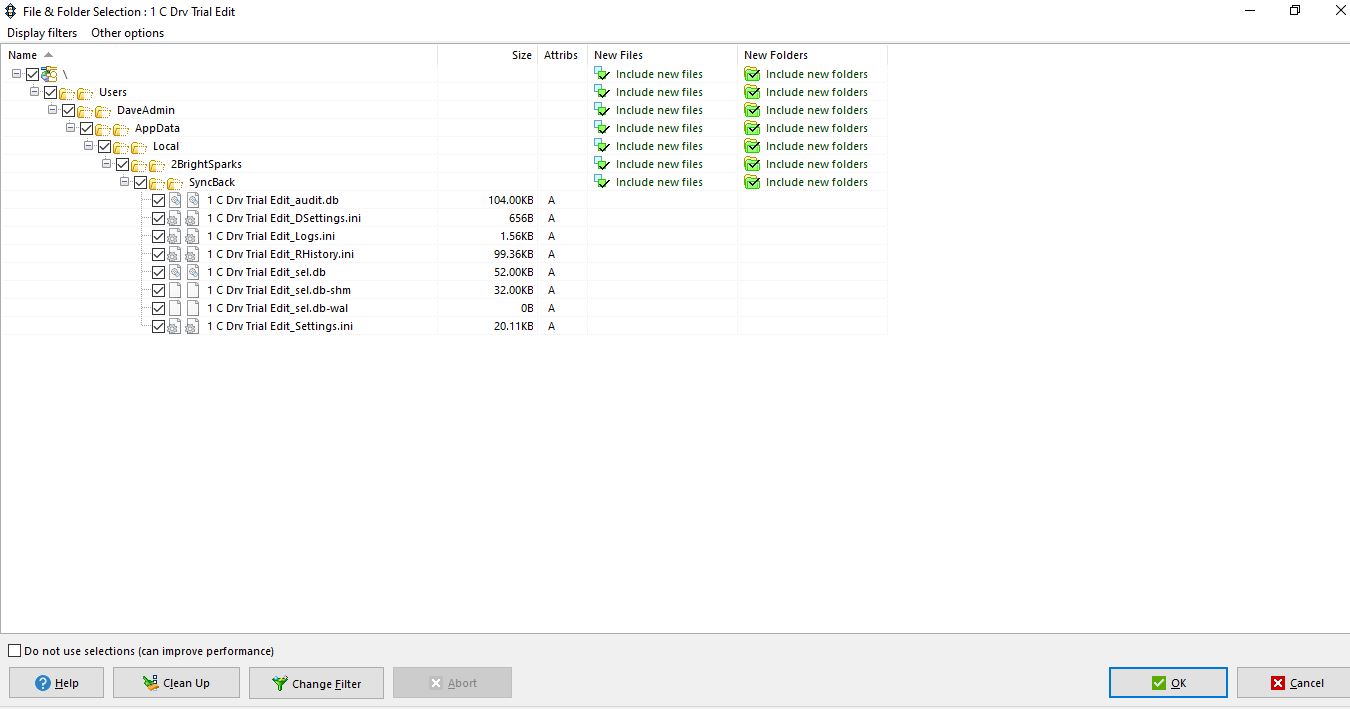Image resolution: width=1350 pixels, height=709 pixels.
Task: Uncheck the SyncBack folder checkbox
Action: tap(141, 182)
